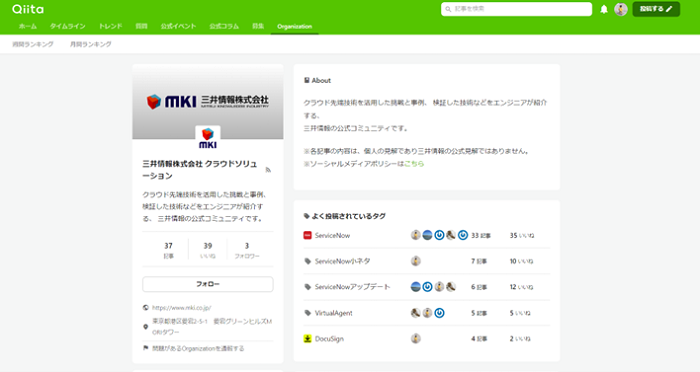Click the tag icon beside ServiceNowアップデート
Image resolution: width=700 pixels, height=372 pixels.
[307, 287]
